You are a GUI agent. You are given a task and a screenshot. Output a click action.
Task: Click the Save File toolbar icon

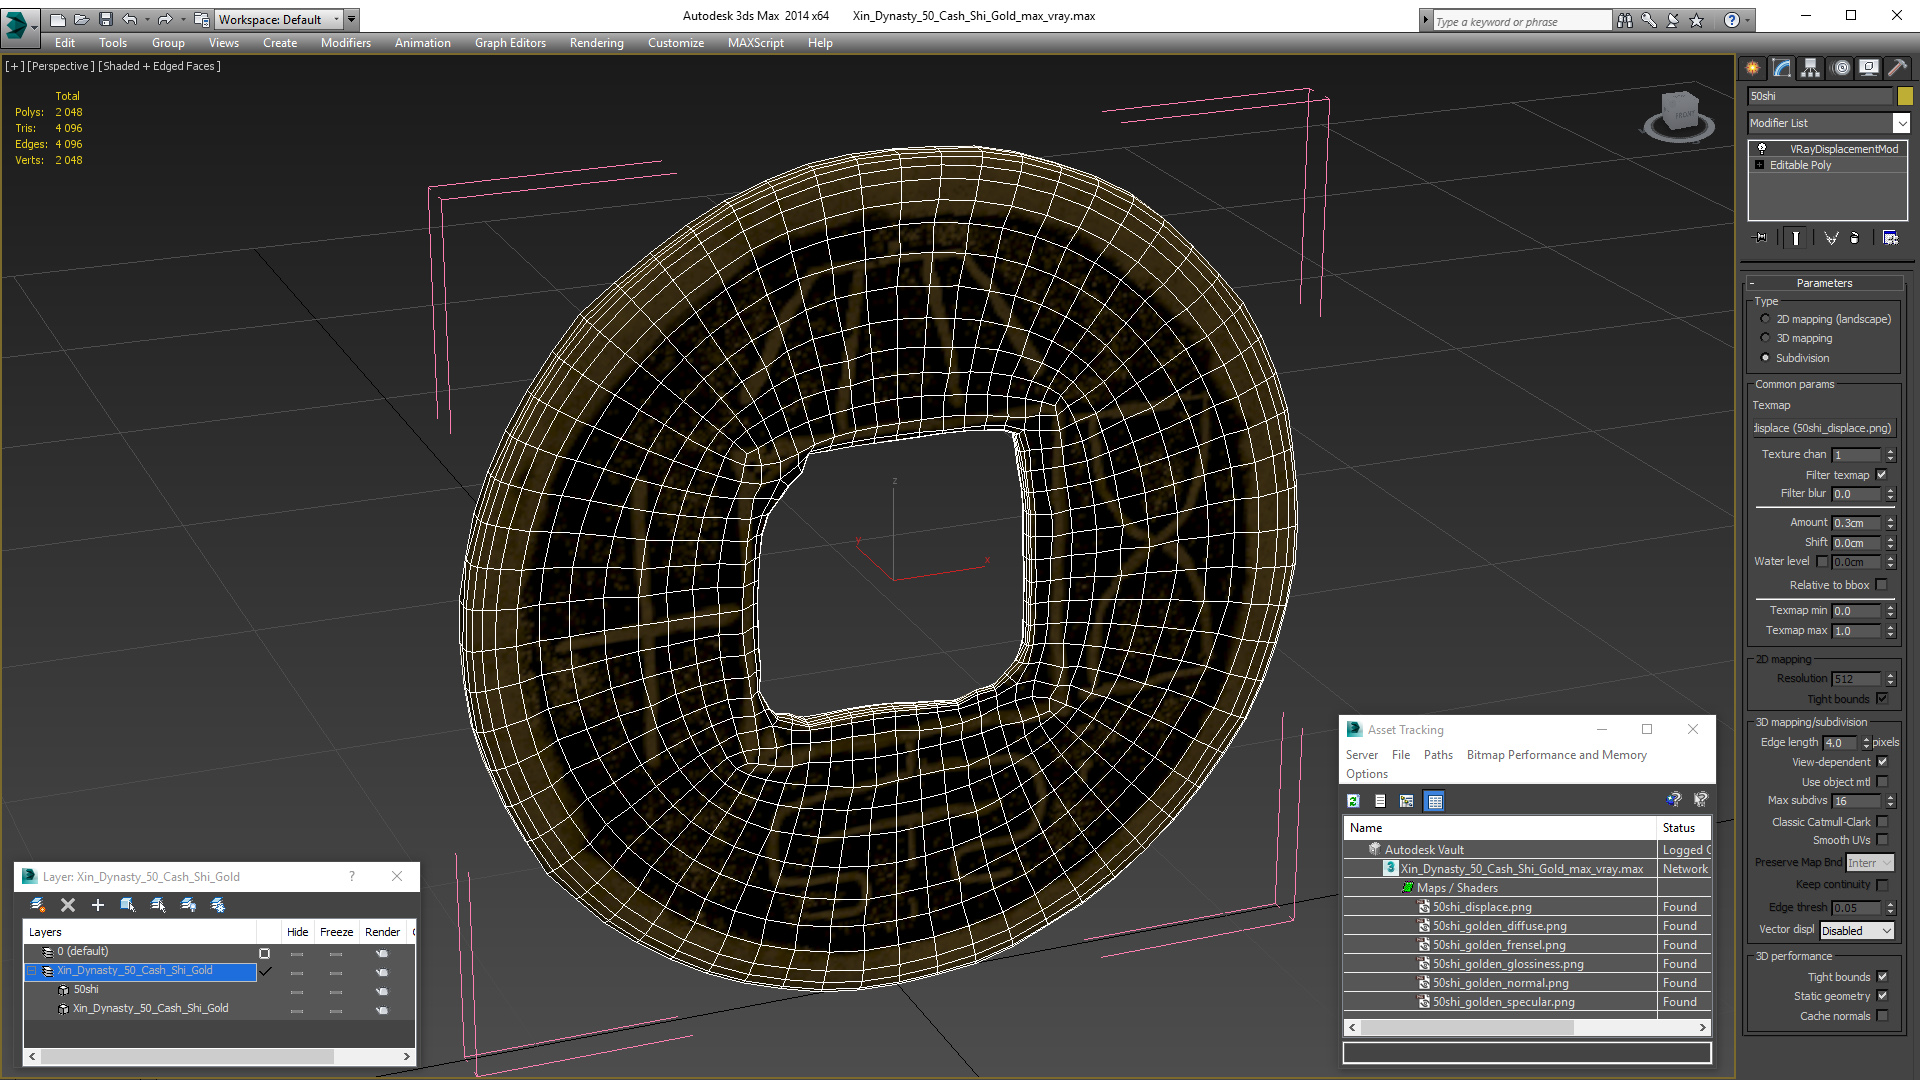(106, 19)
